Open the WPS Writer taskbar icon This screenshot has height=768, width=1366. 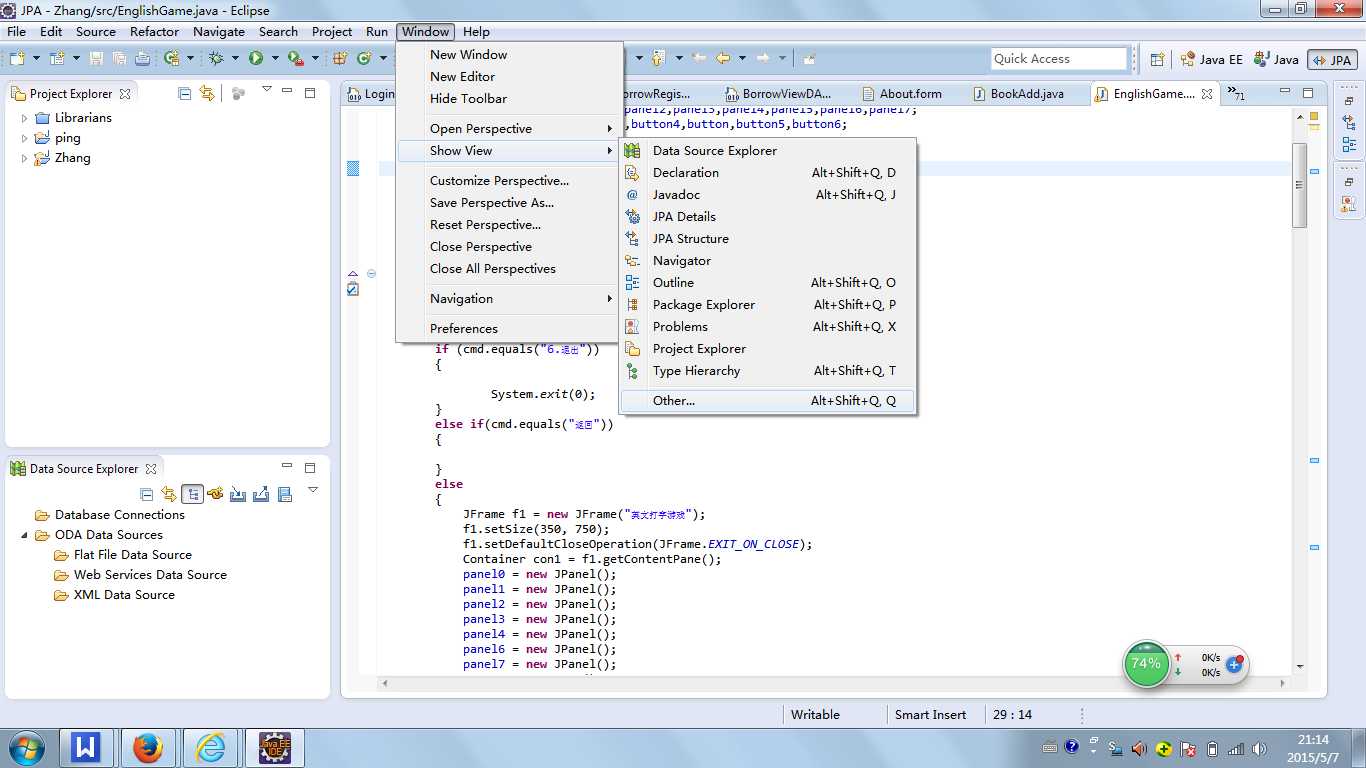86,747
